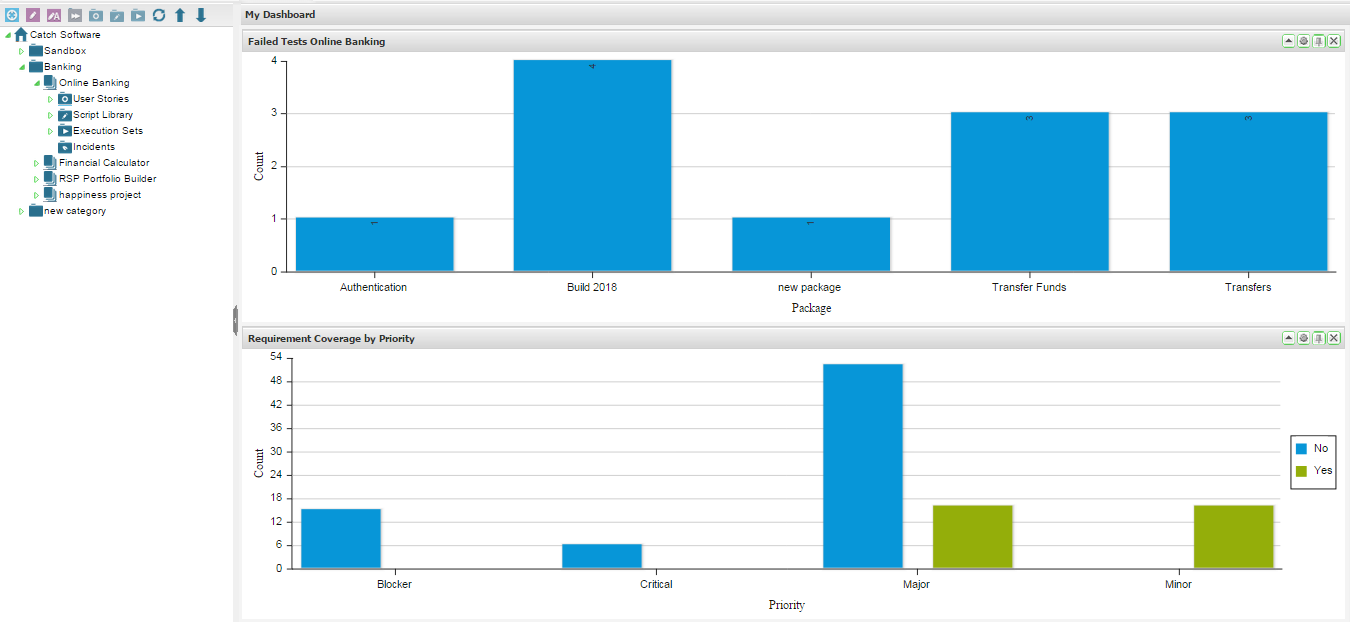Open settings gear for Failed Tests panel

point(1304,41)
